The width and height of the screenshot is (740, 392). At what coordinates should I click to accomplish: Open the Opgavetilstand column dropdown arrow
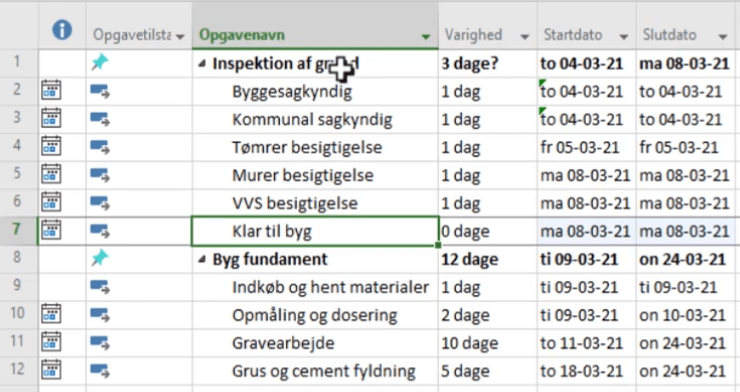pyautogui.click(x=180, y=36)
